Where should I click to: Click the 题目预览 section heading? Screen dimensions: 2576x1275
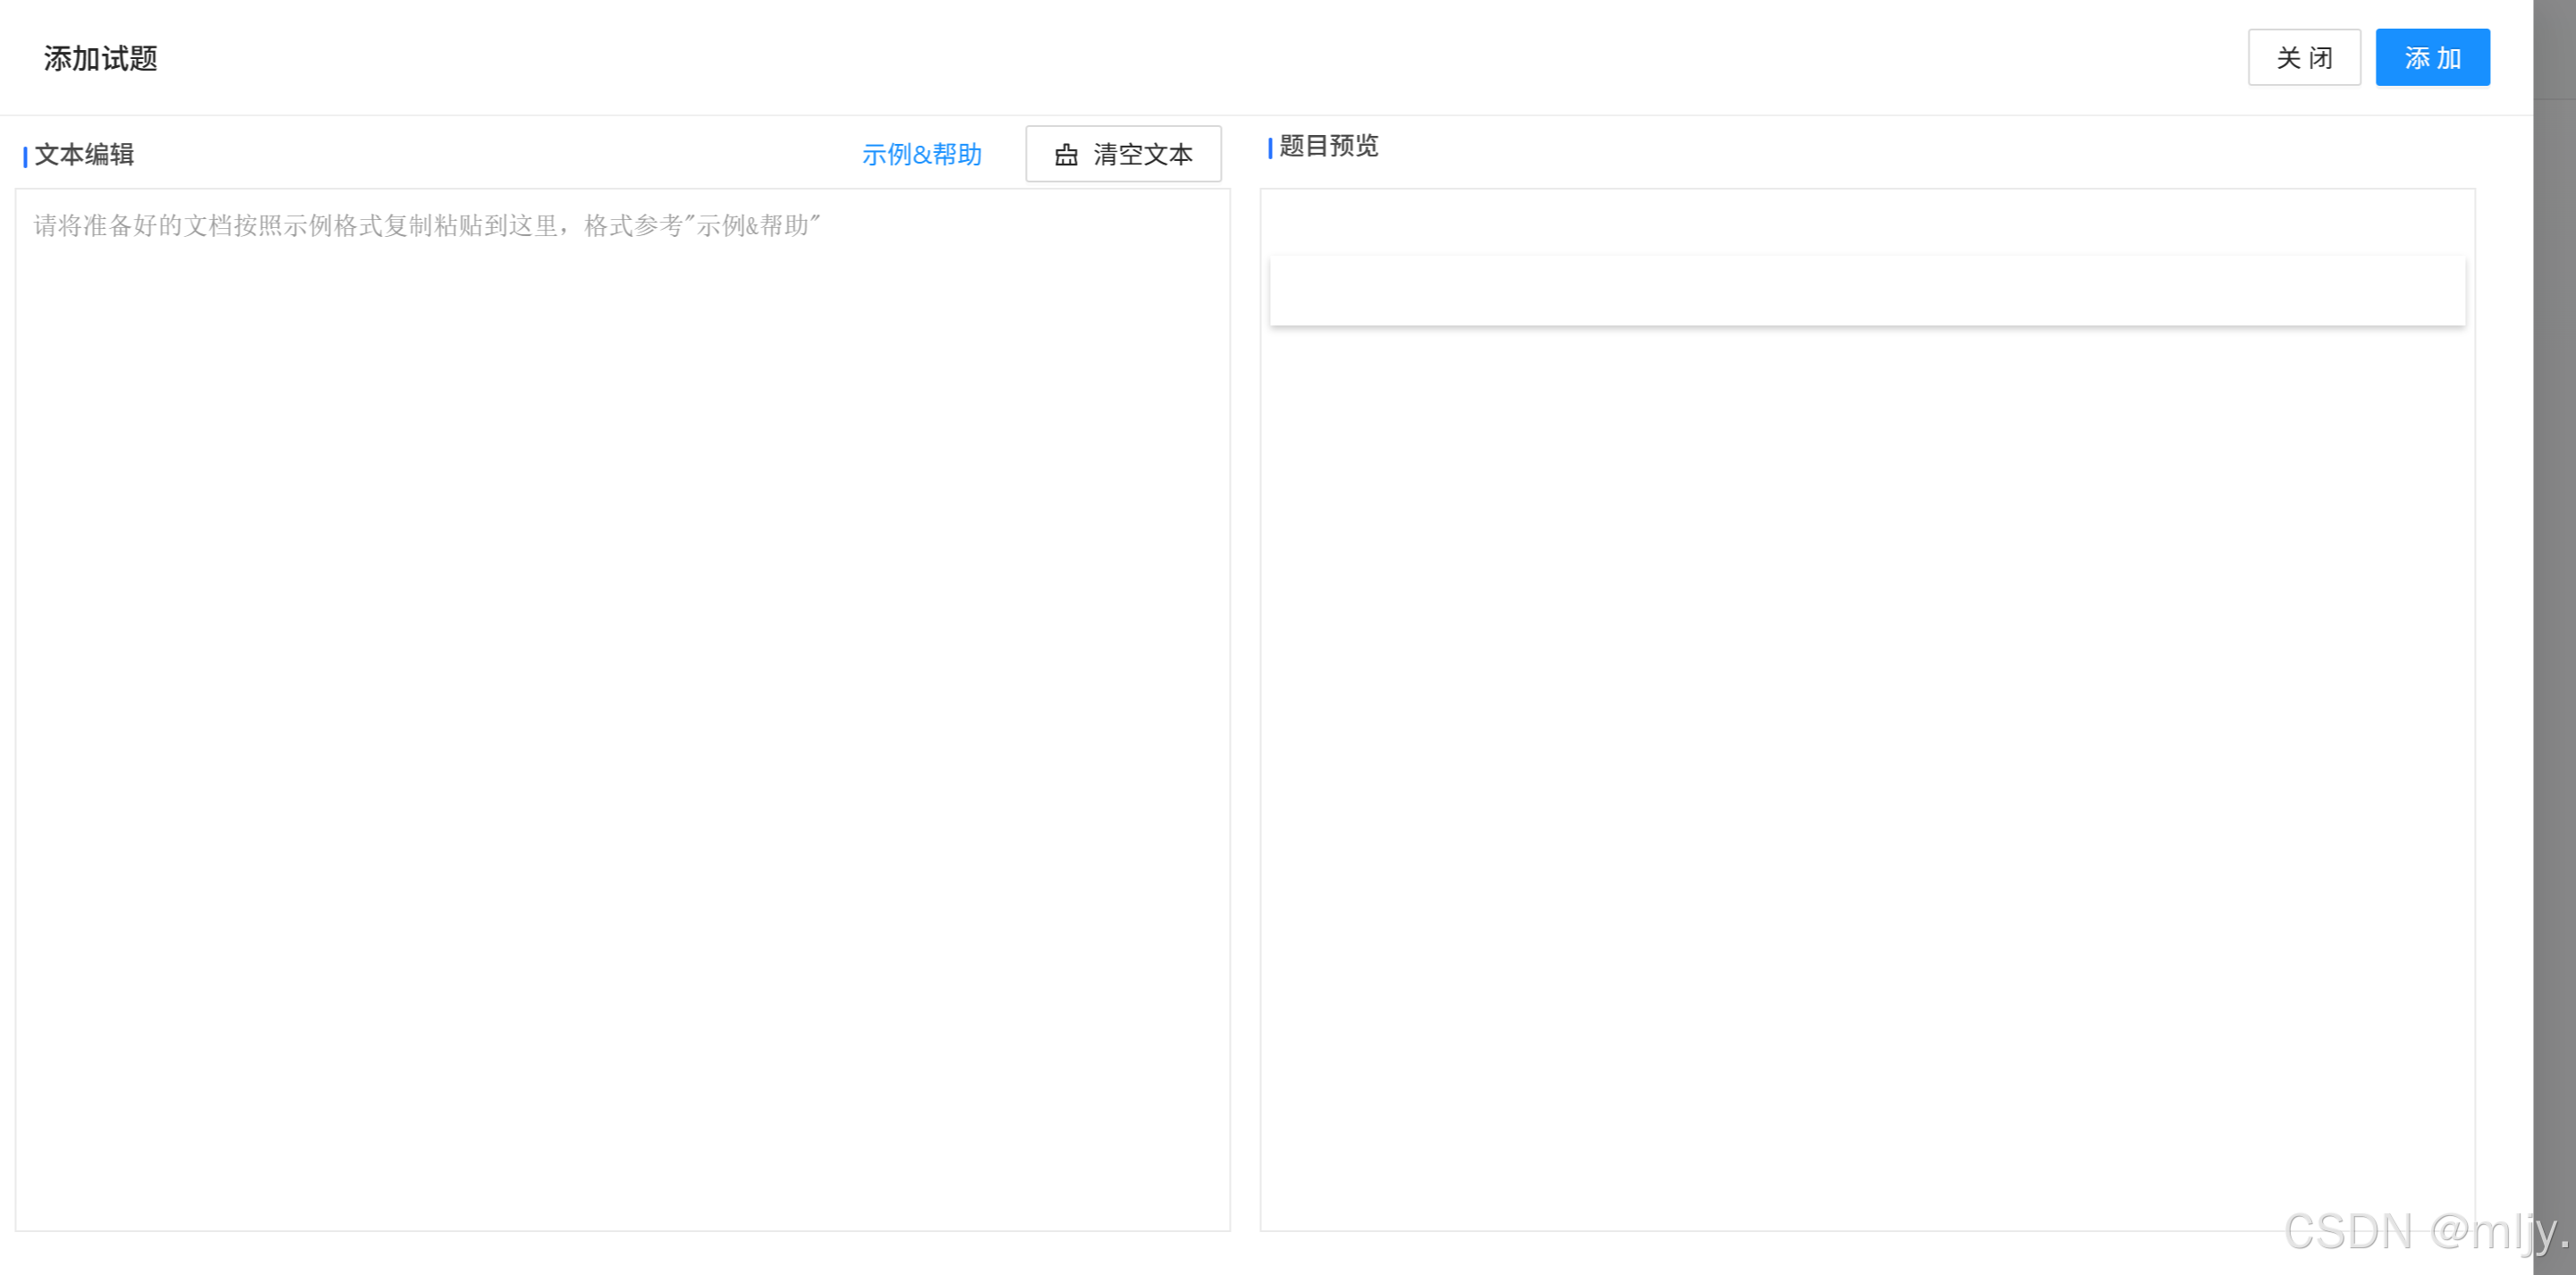pyautogui.click(x=1328, y=146)
